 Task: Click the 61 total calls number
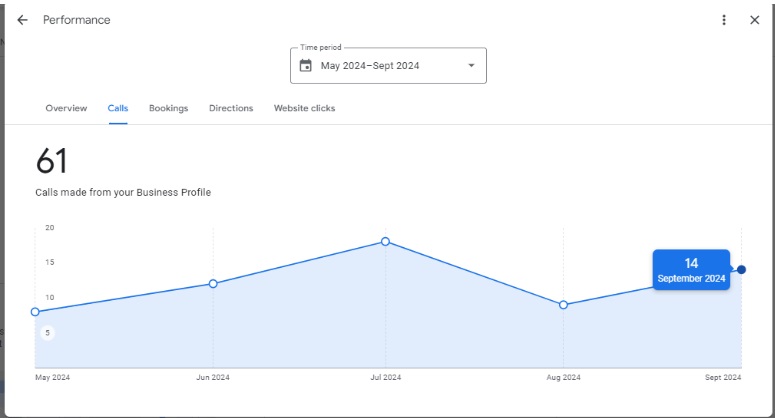pyautogui.click(x=51, y=161)
